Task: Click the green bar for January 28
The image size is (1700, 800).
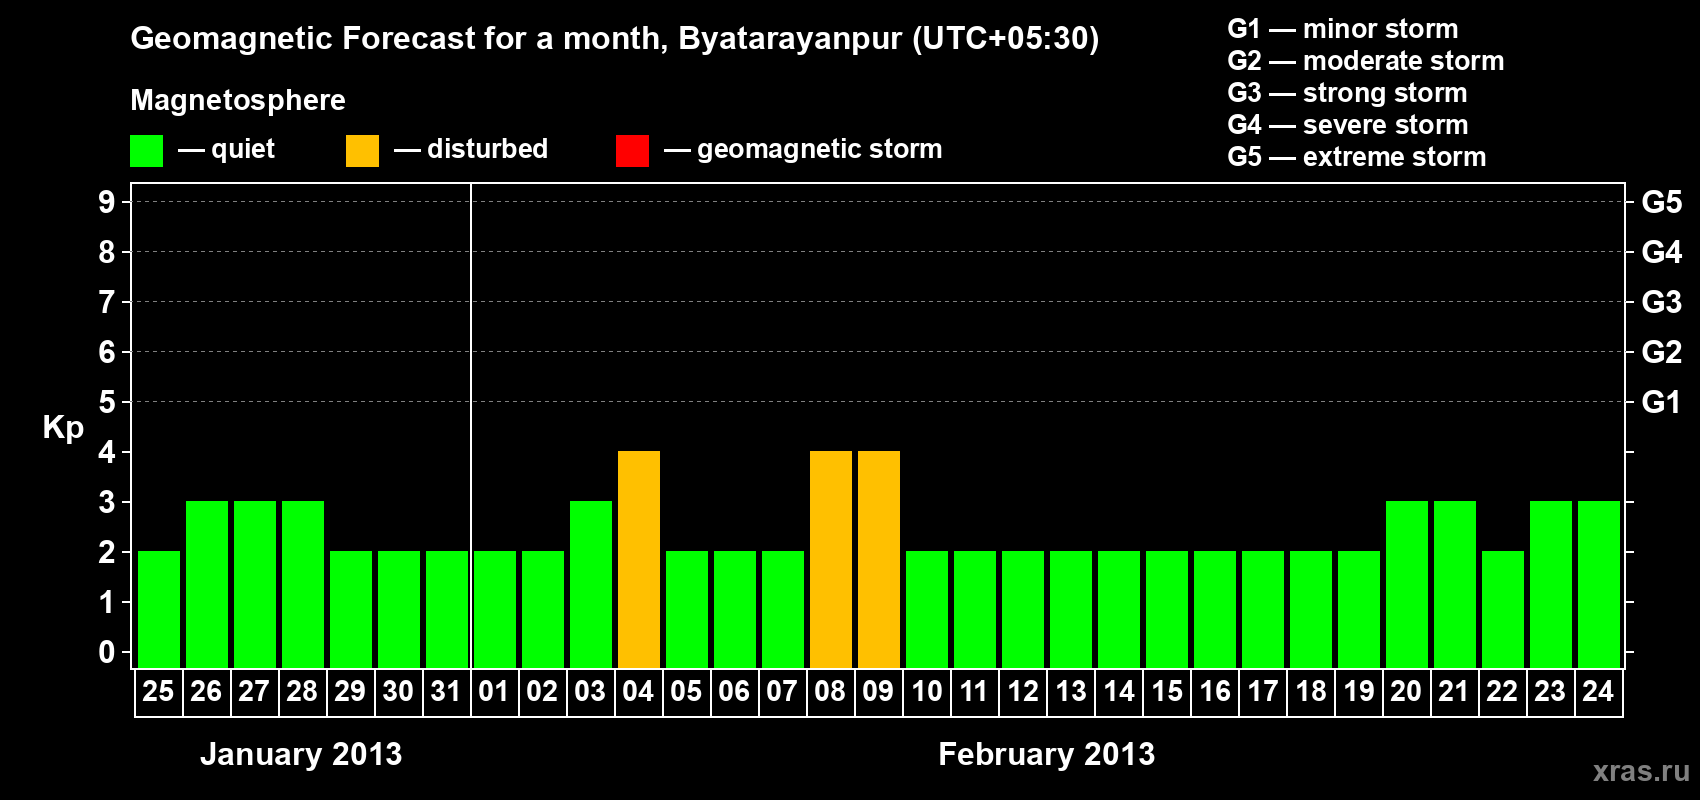Action: (303, 585)
